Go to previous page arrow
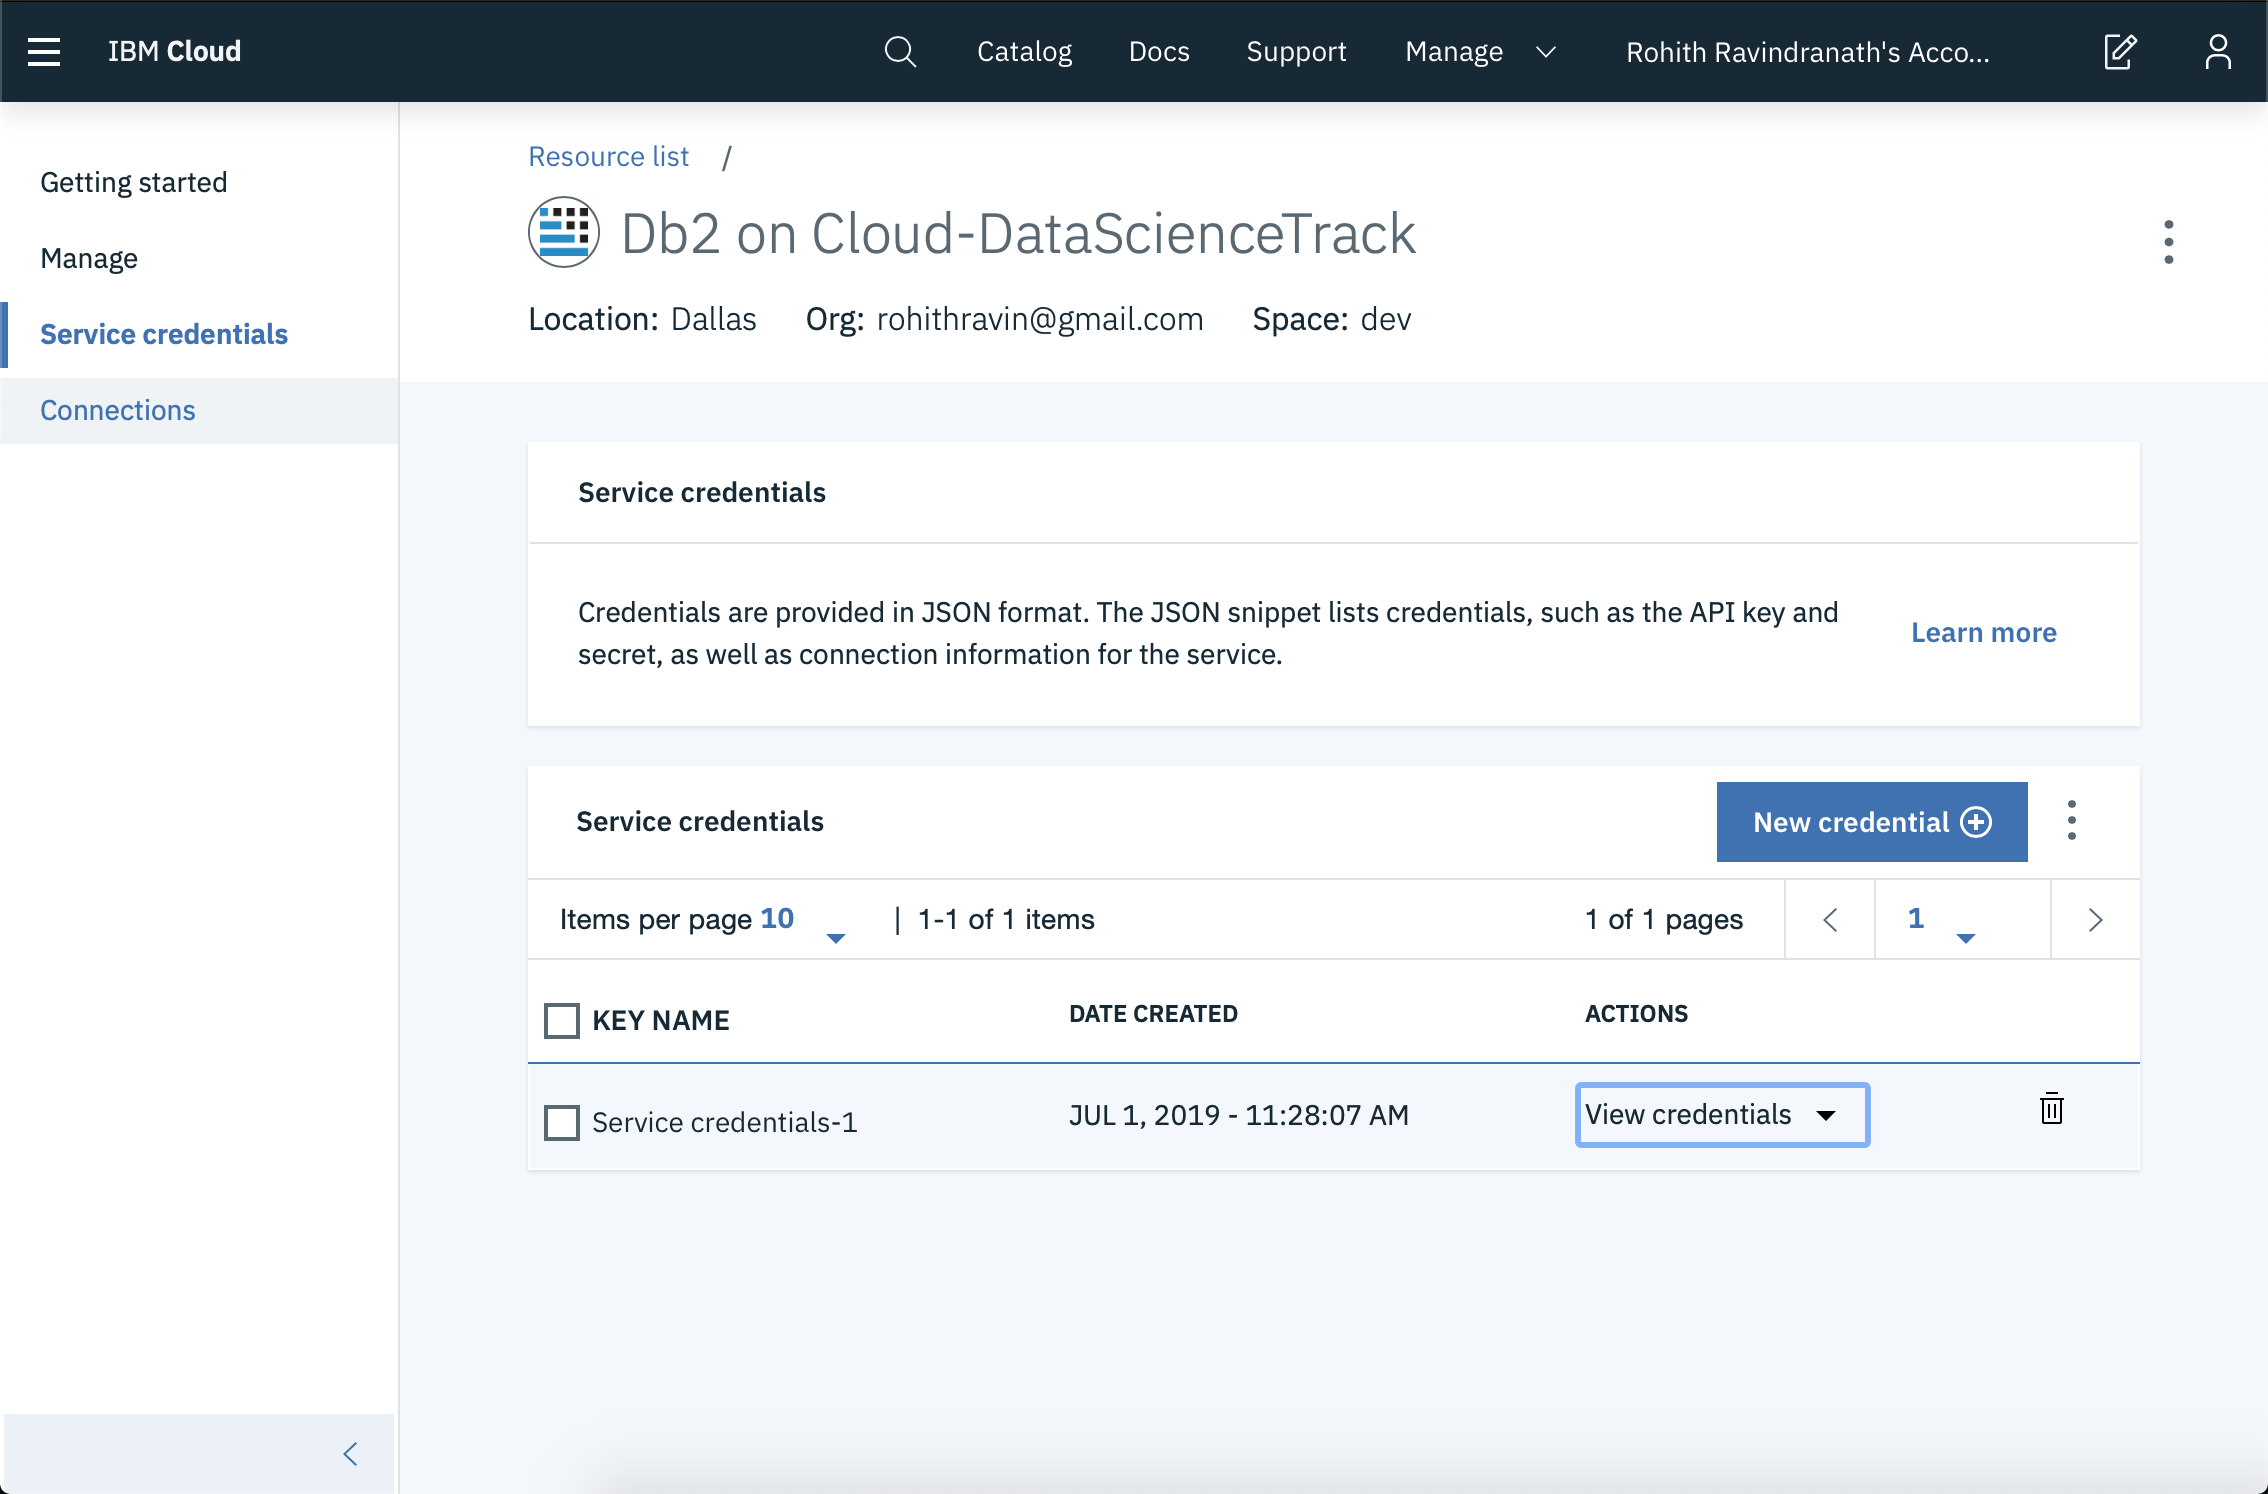This screenshot has width=2268, height=1494. pyautogui.click(x=1830, y=920)
